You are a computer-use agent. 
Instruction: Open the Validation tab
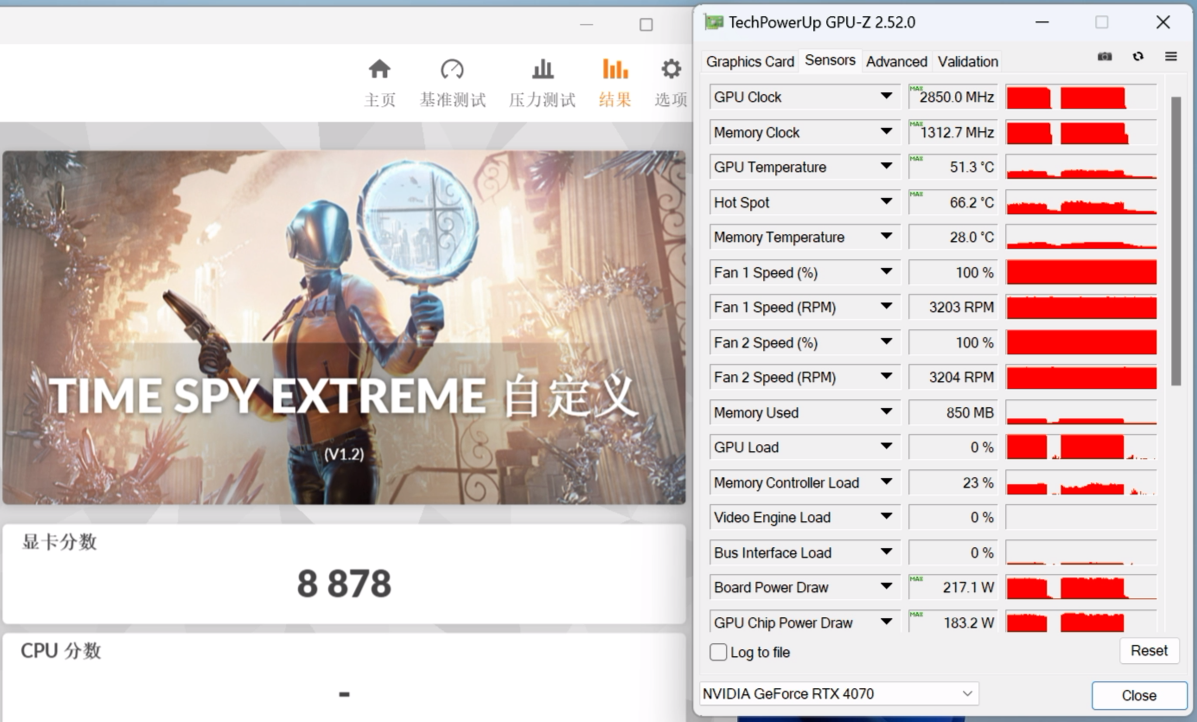[967, 62]
